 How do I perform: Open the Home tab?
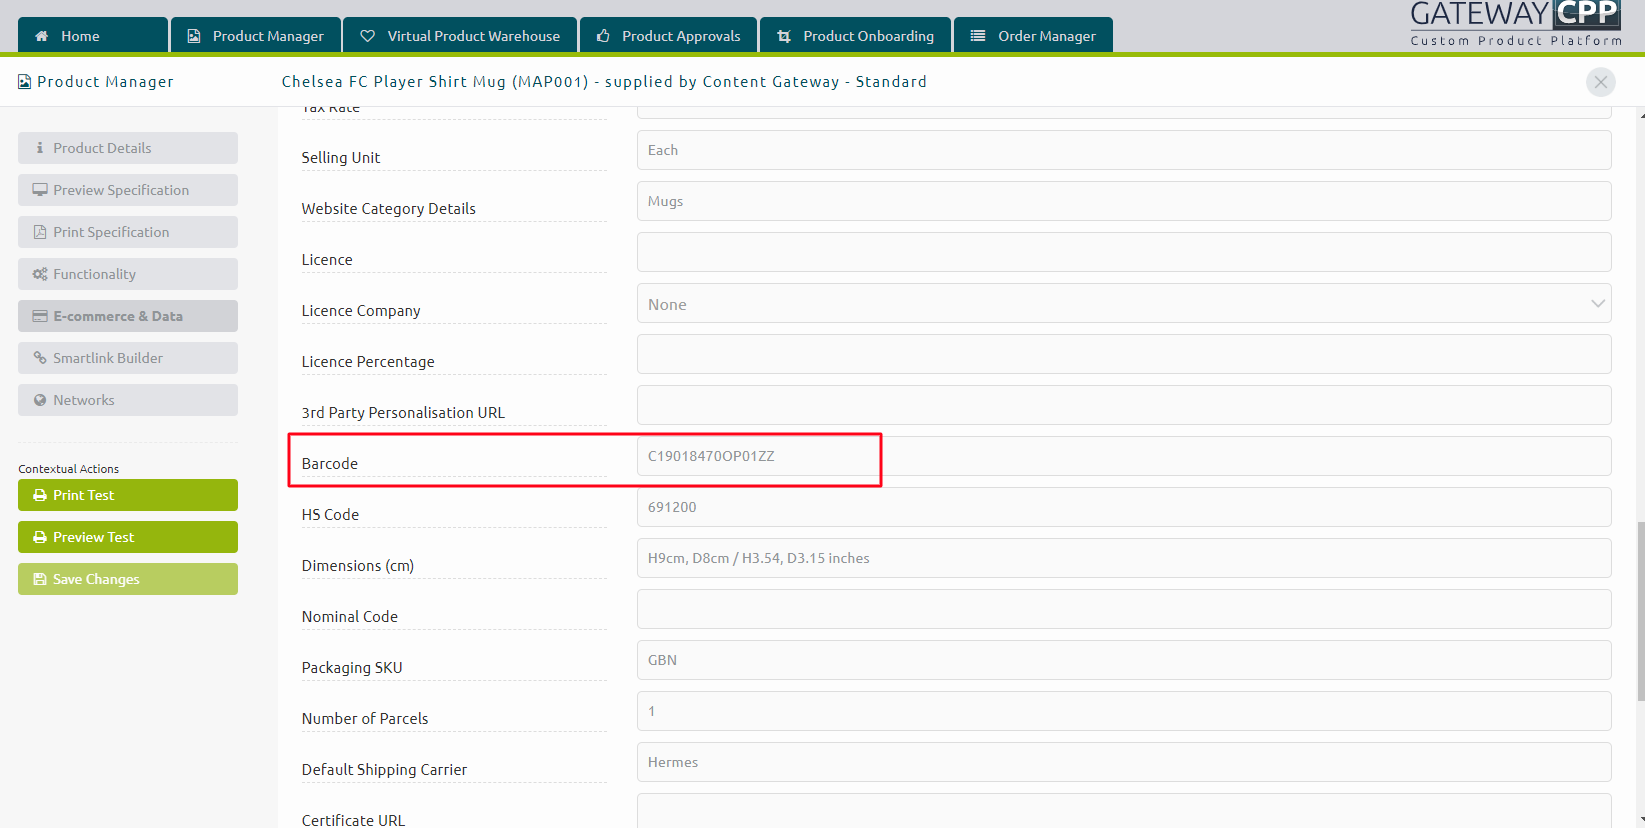[x=92, y=35]
